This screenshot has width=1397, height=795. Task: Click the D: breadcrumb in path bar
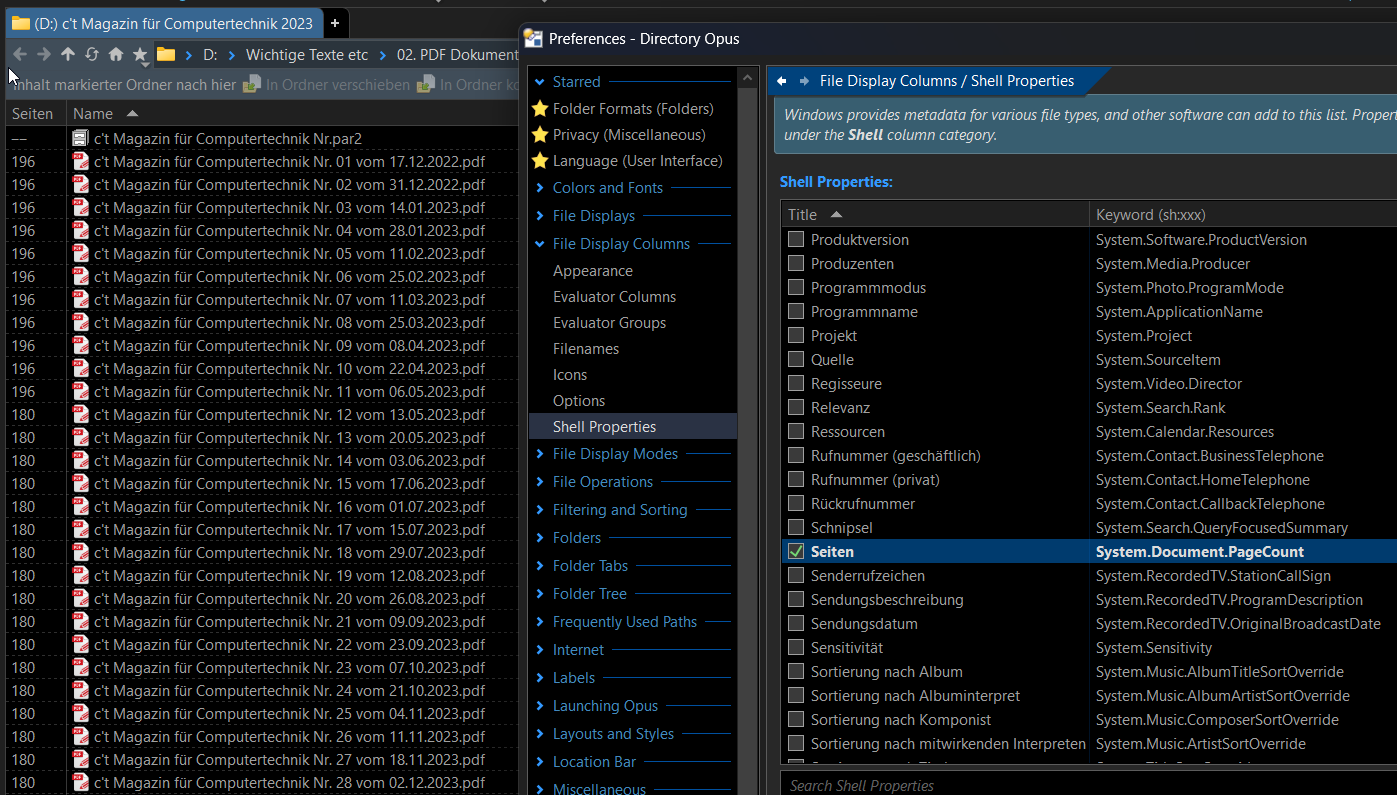pyautogui.click(x=210, y=55)
